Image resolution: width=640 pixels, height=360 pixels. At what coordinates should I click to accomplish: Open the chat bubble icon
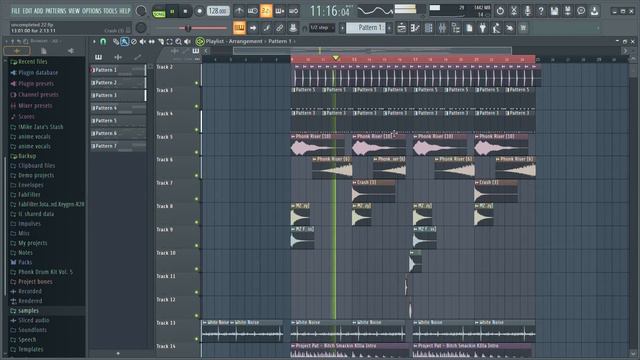[581, 11]
